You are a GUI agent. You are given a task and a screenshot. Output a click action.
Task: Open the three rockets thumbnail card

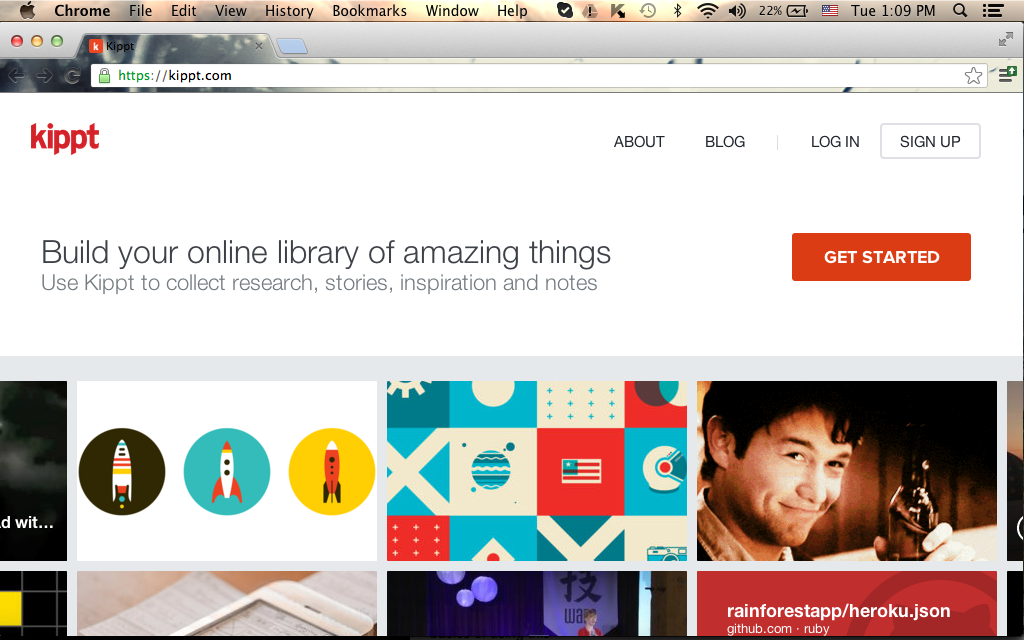point(227,471)
